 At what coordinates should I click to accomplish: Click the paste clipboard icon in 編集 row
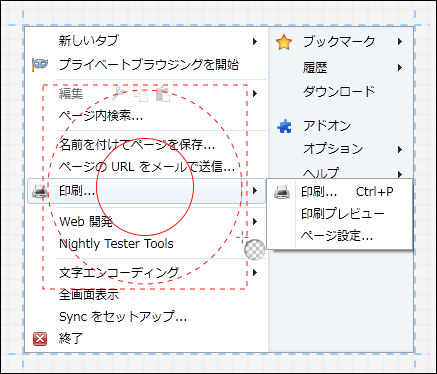[x=163, y=94]
